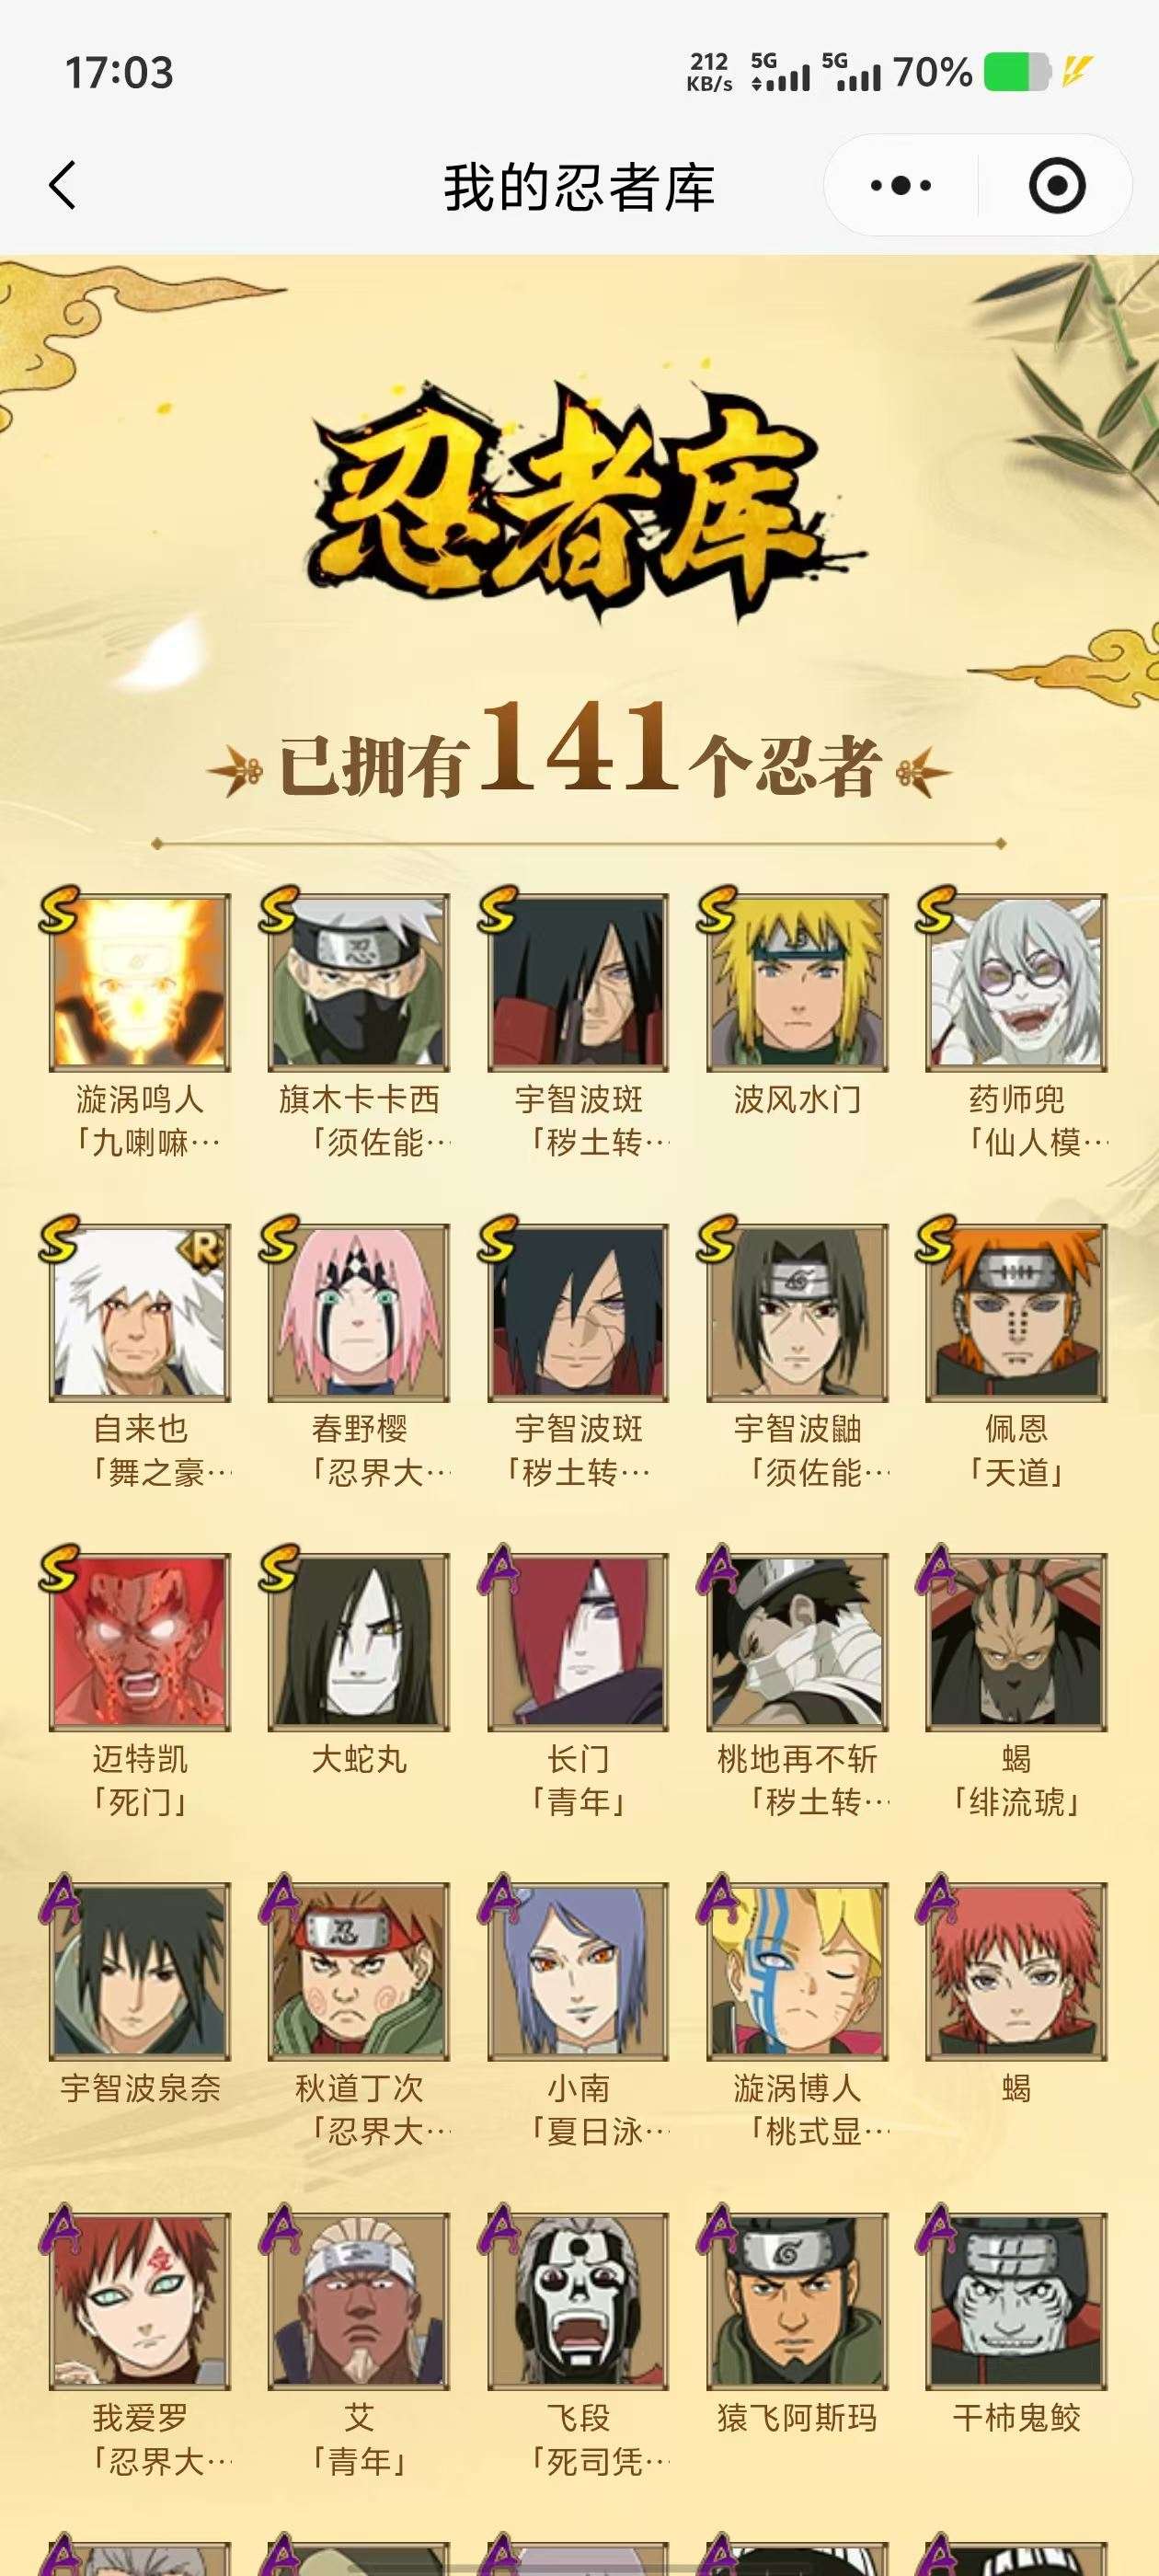Open the 迈特凯「死门」portrait
The image size is (1159, 2576).
140,1641
